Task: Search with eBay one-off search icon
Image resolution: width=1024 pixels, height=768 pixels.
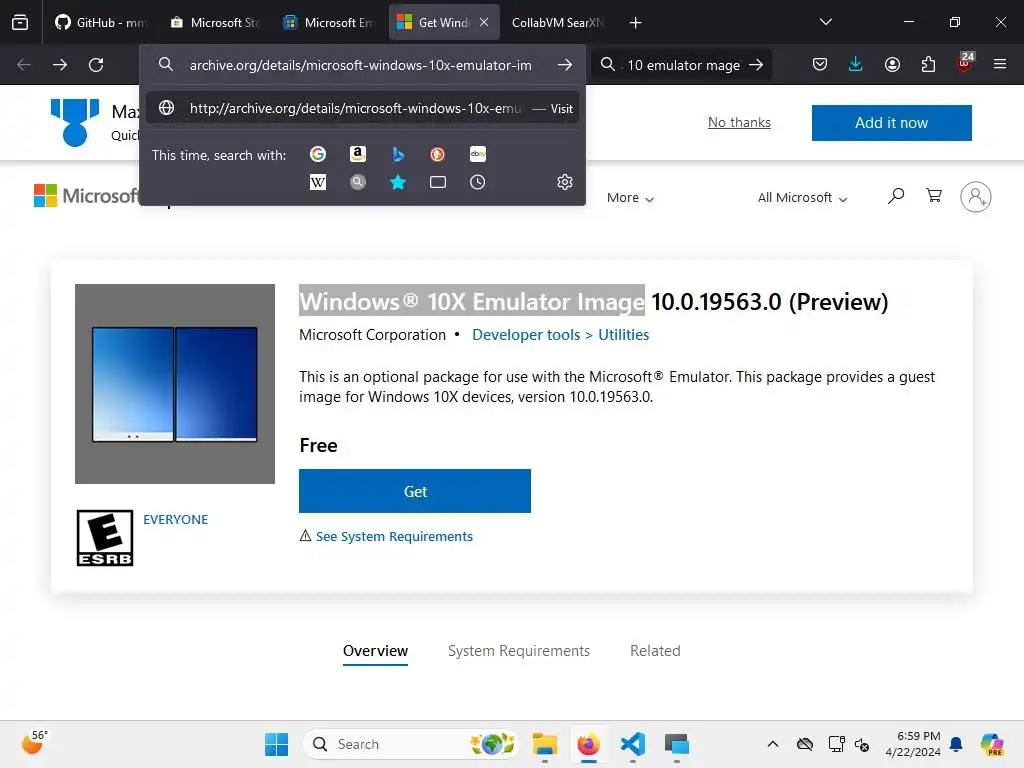Action: [x=477, y=154]
